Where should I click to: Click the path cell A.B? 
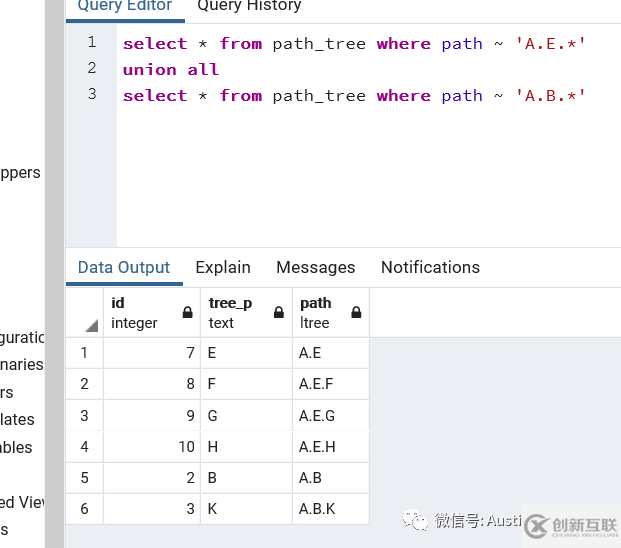(331, 478)
